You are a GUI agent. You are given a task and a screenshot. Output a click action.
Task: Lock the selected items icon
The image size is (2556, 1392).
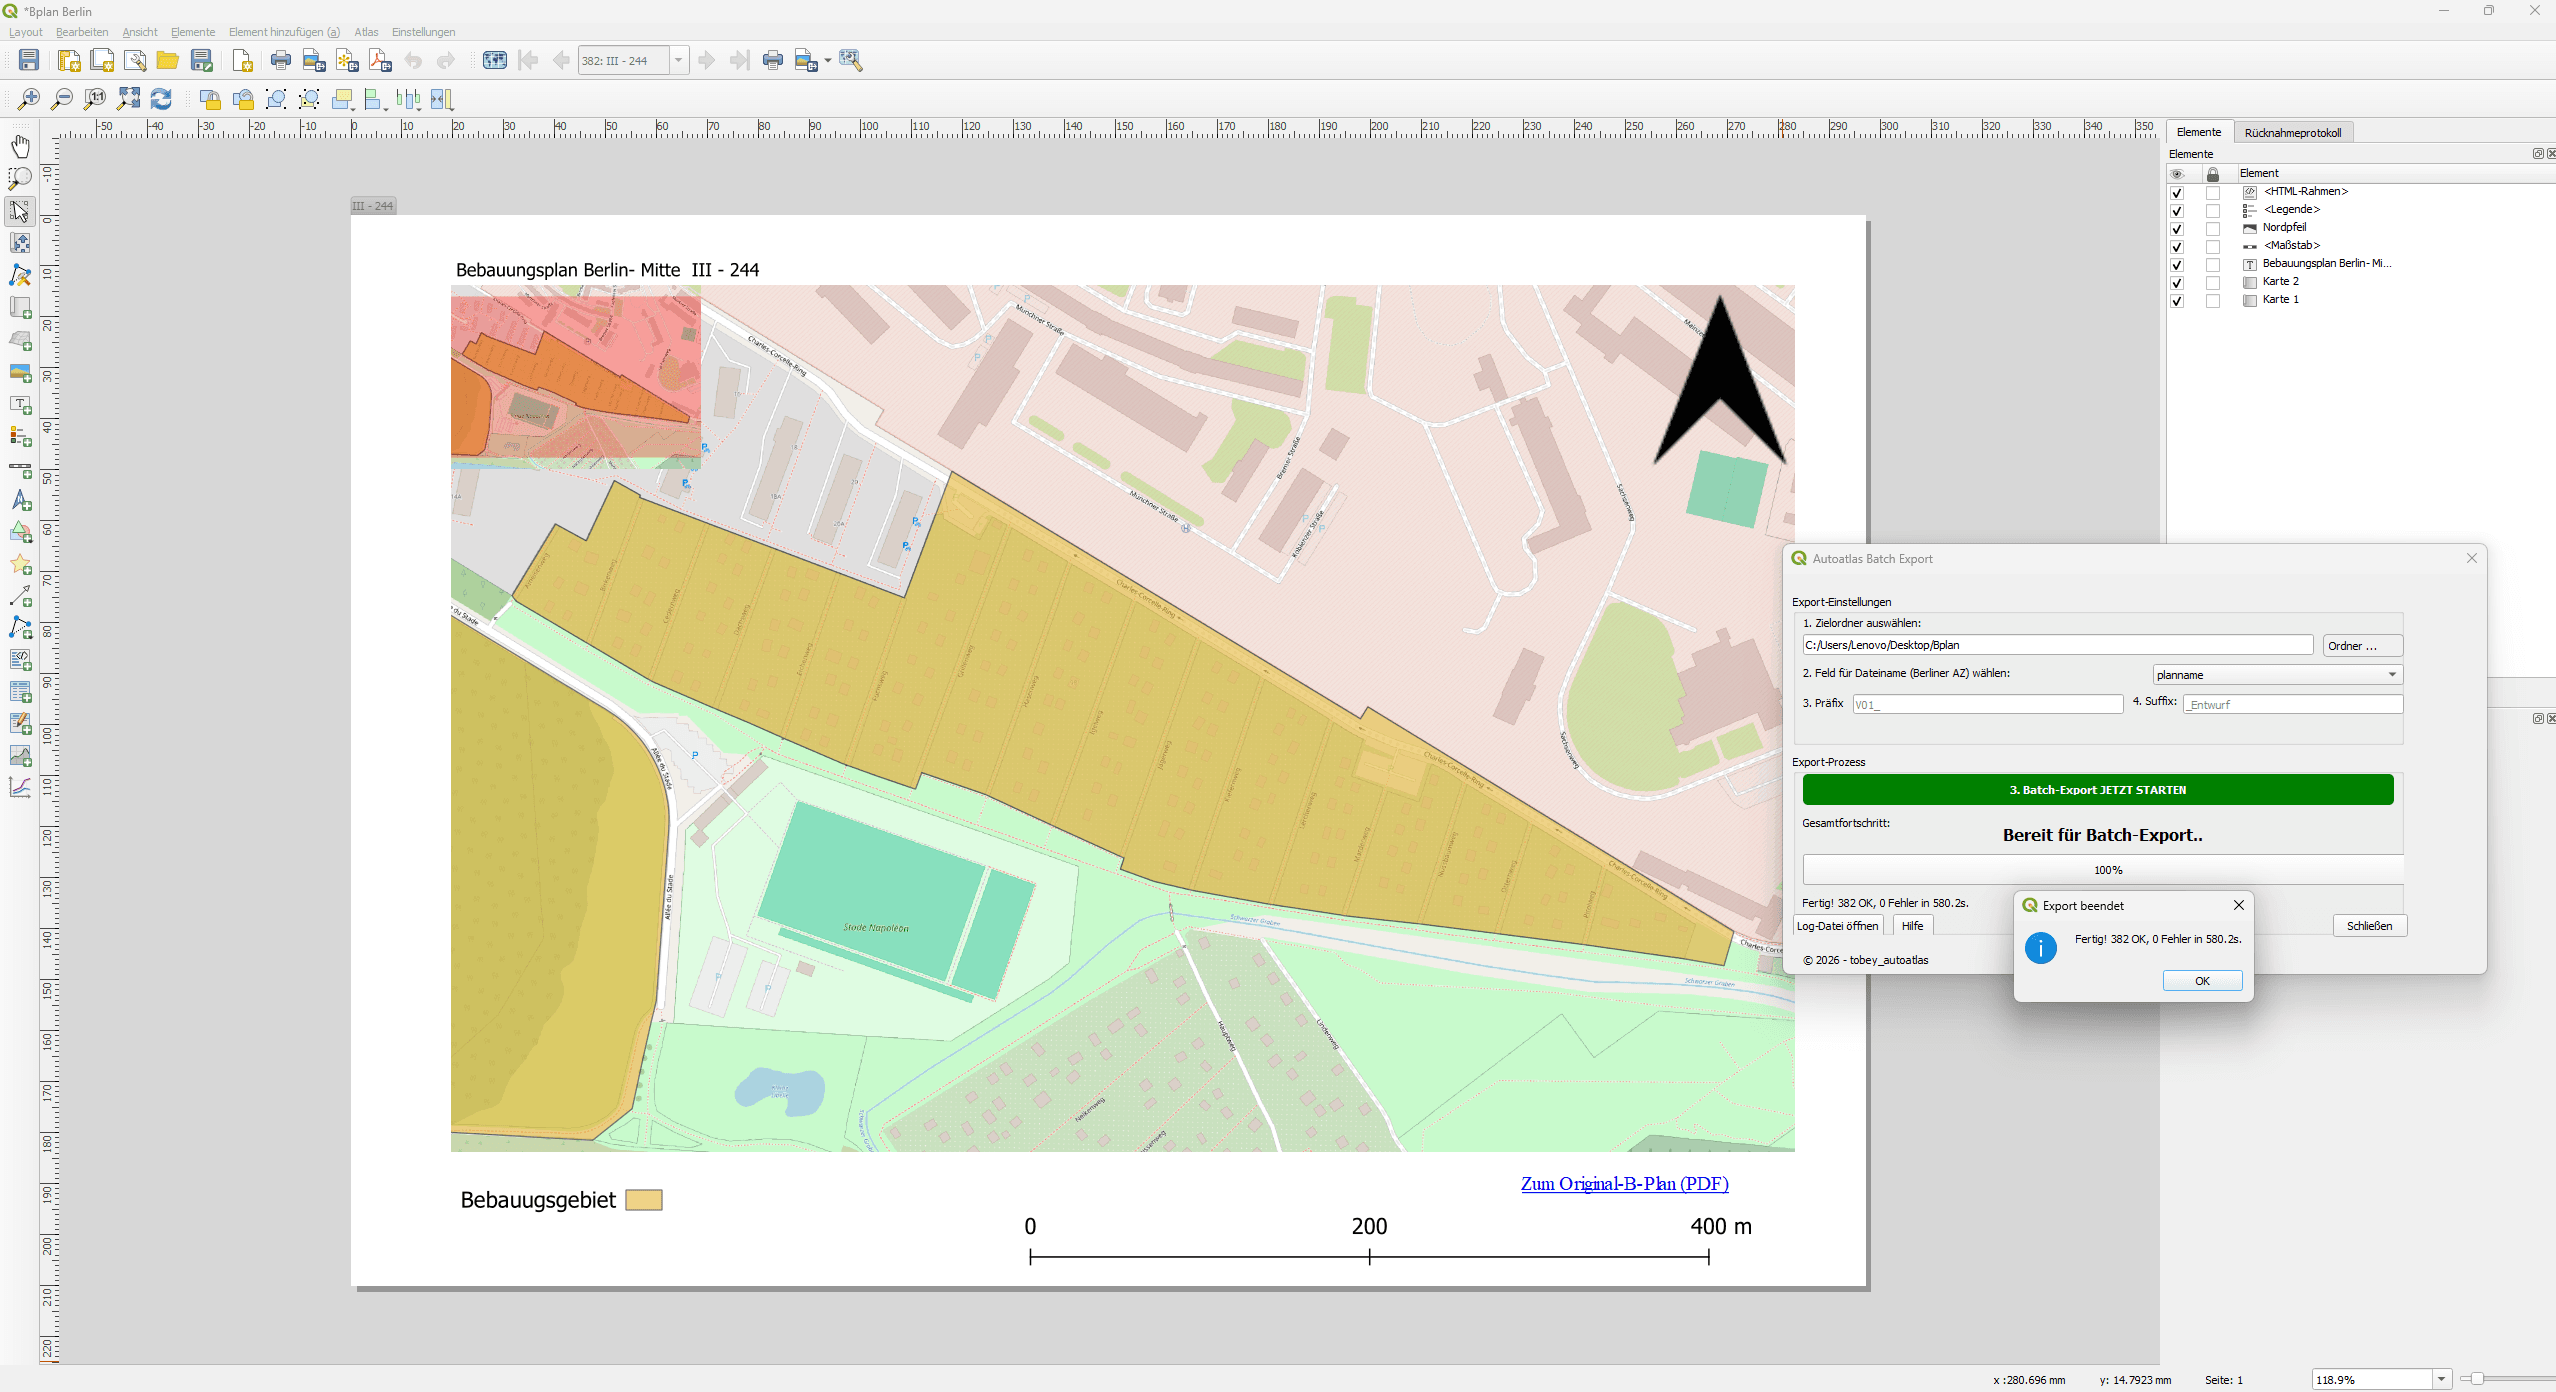(x=210, y=99)
